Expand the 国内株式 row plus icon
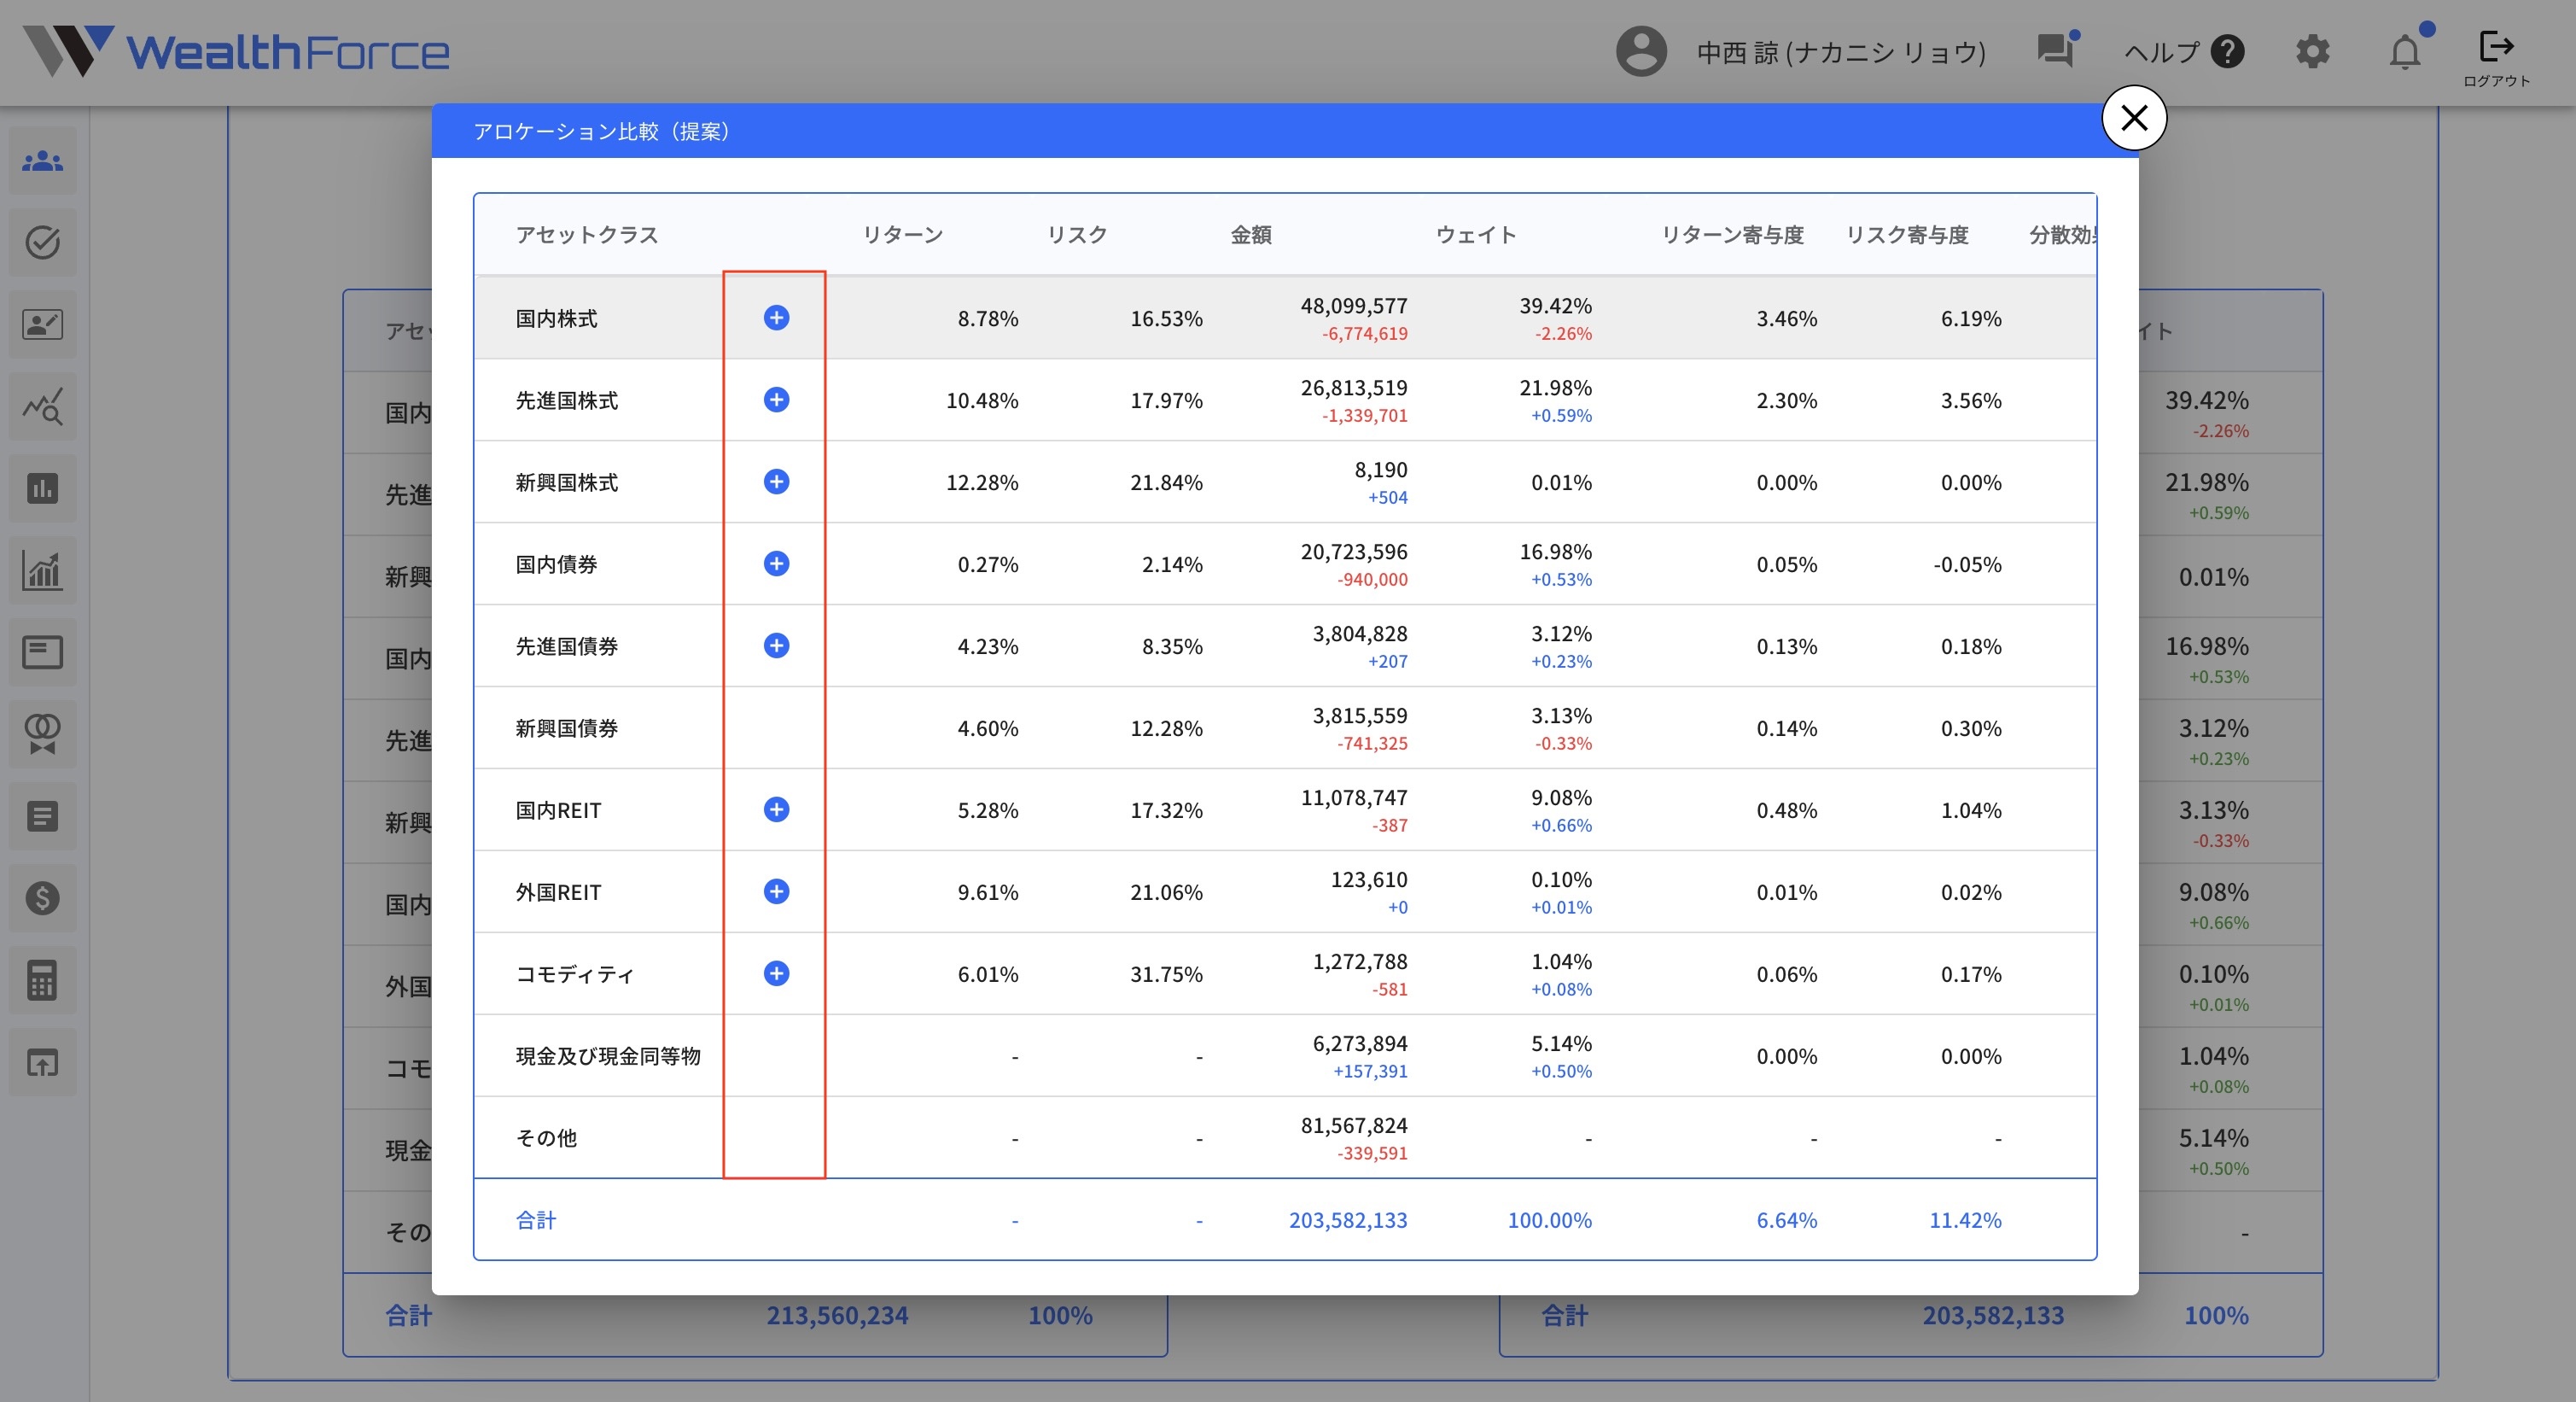This screenshot has width=2576, height=1402. click(776, 318)
